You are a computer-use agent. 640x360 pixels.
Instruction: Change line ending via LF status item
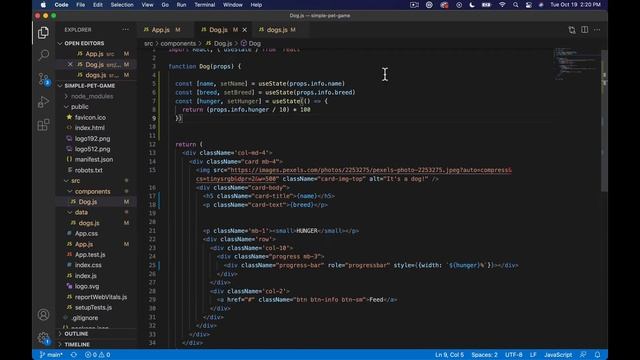[x=533, y=355]
